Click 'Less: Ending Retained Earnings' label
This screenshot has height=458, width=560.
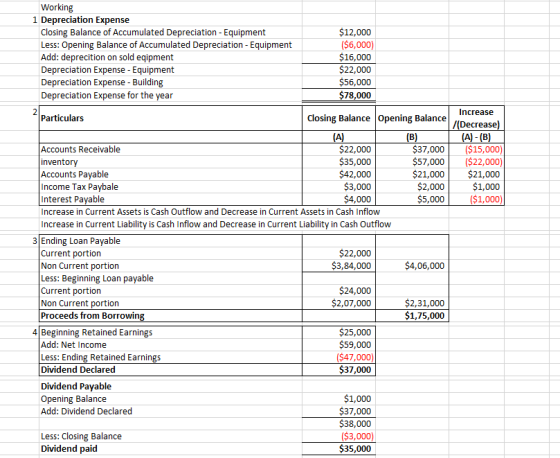101,358
